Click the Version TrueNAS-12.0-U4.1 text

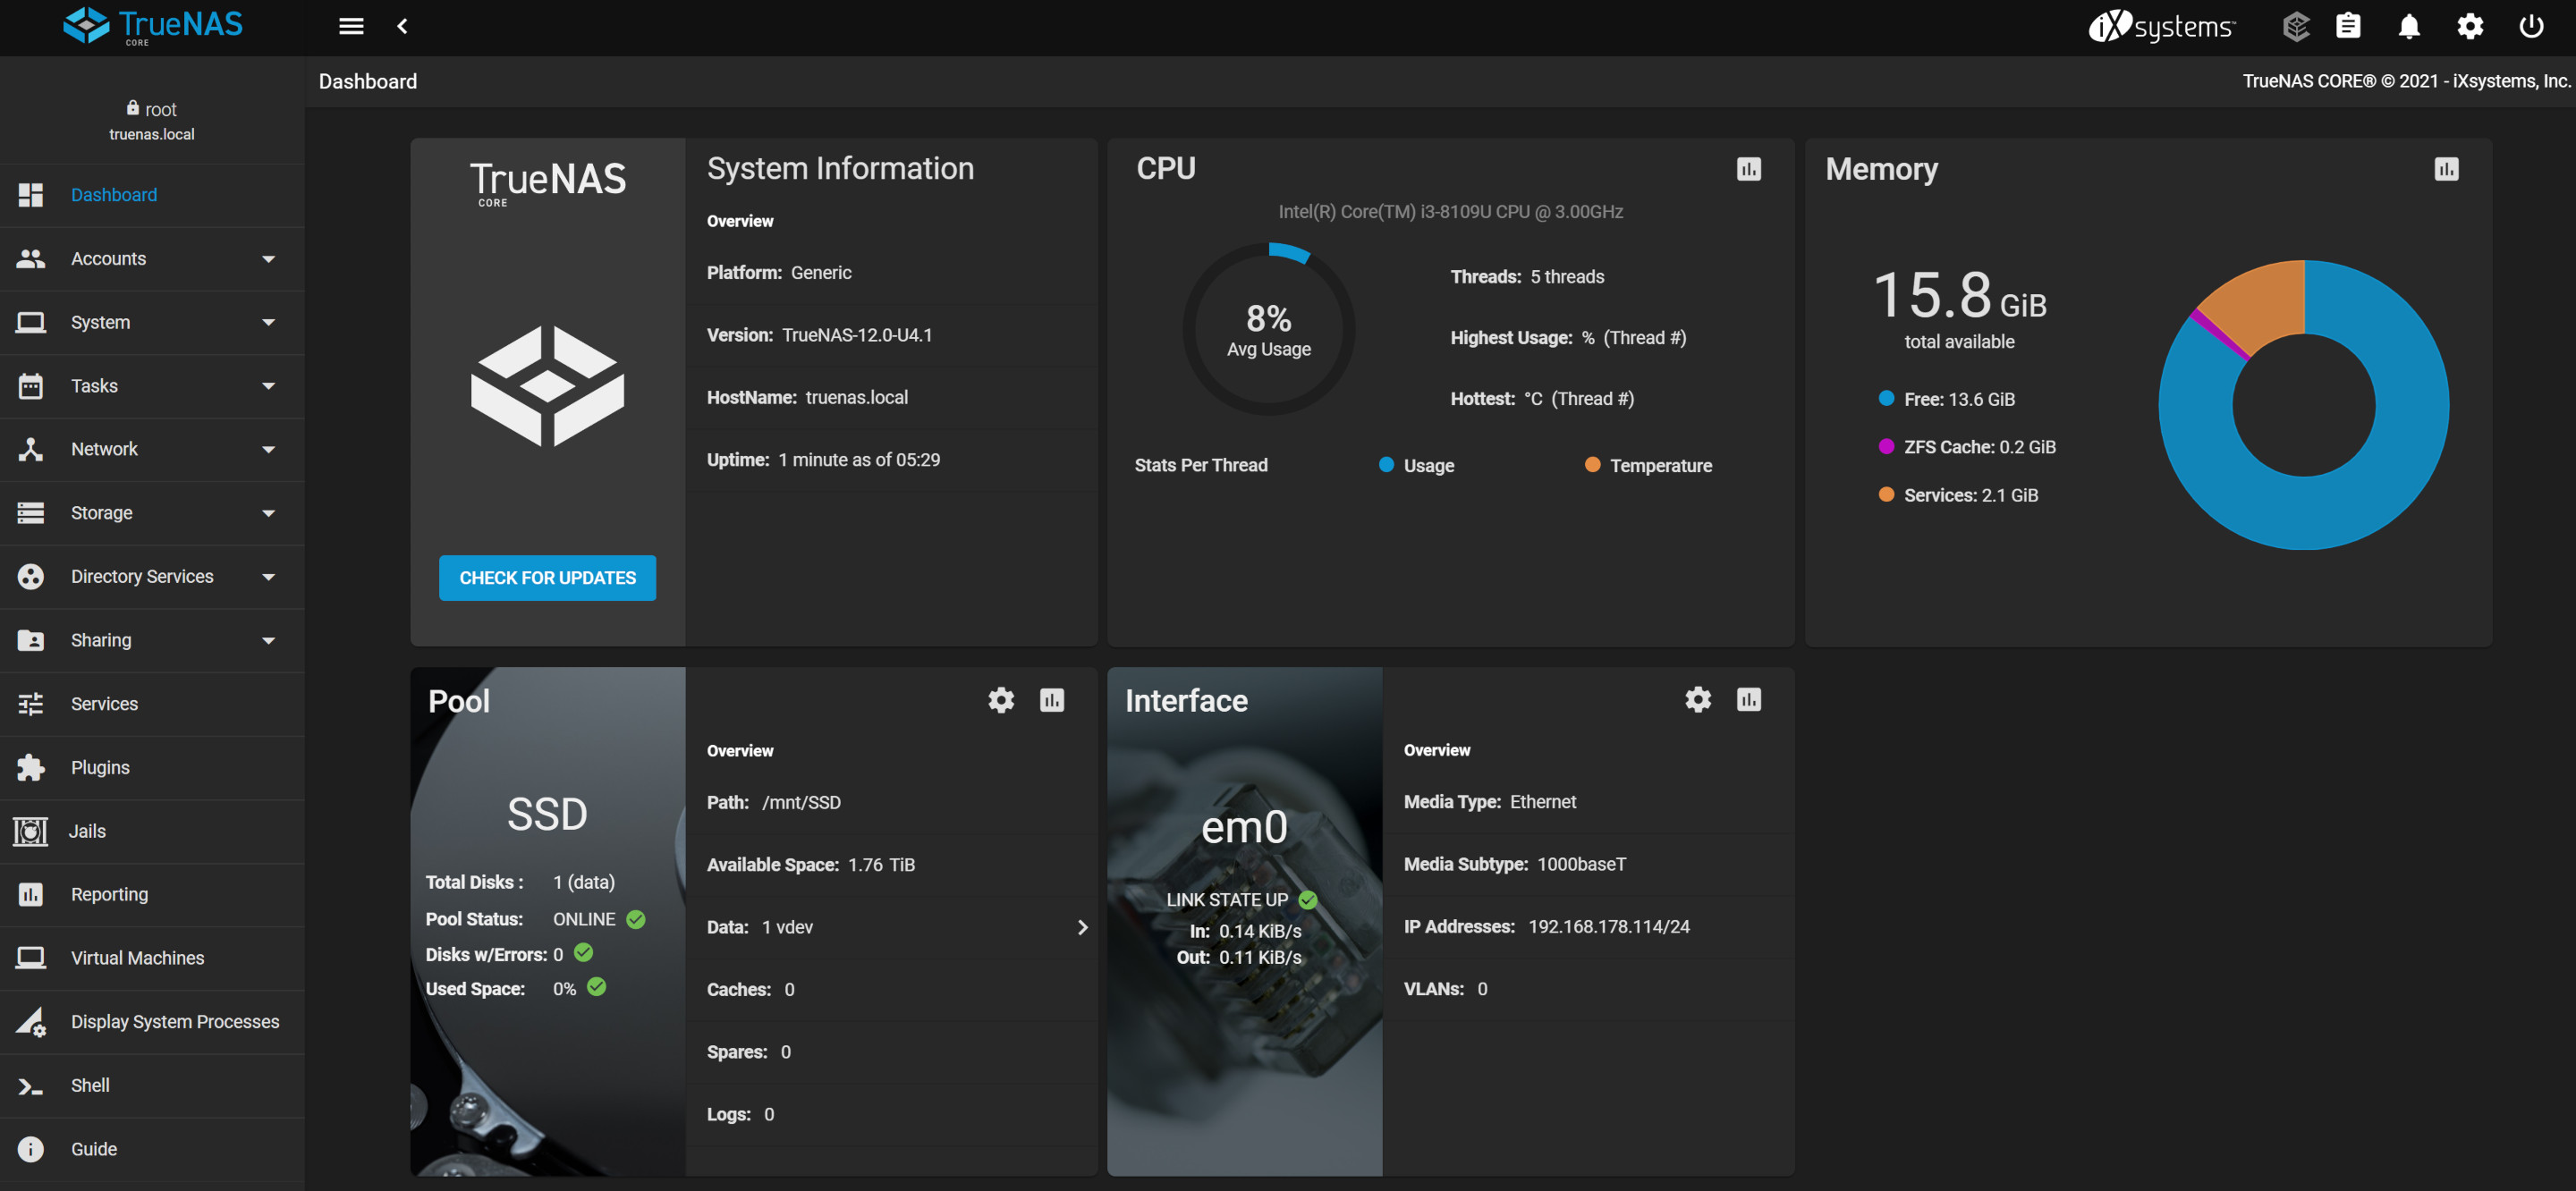click(819, 335)
